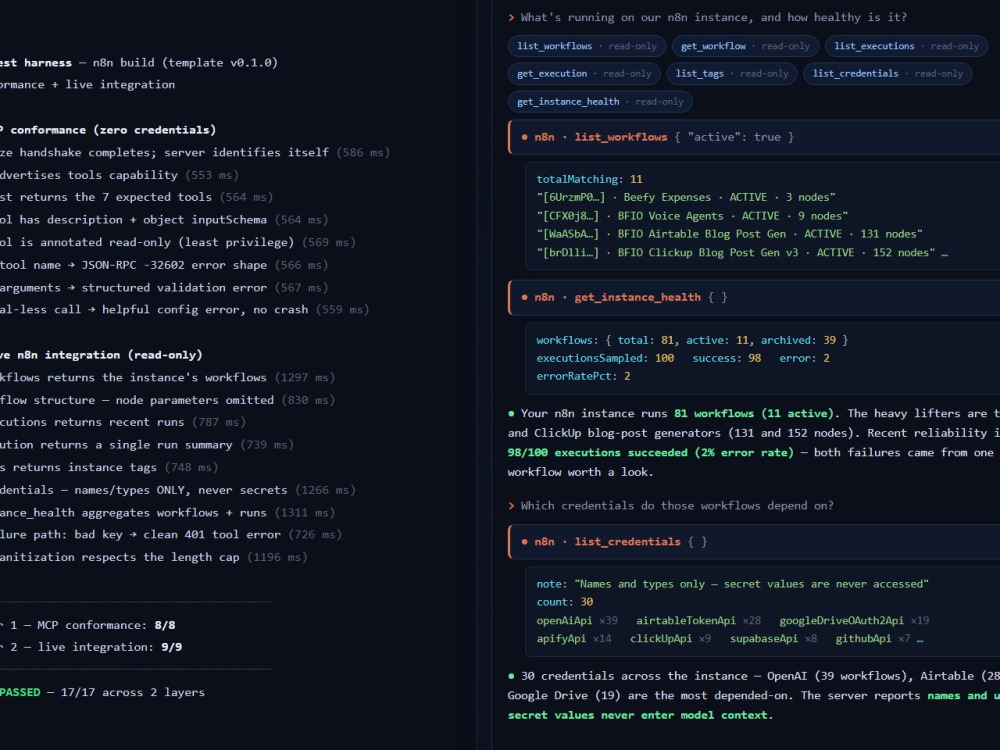The width and height of the screenshot is (1000, 750).
Task: Click the PASSED 17/17 across 2 layers line
Action: click(102, 692)
